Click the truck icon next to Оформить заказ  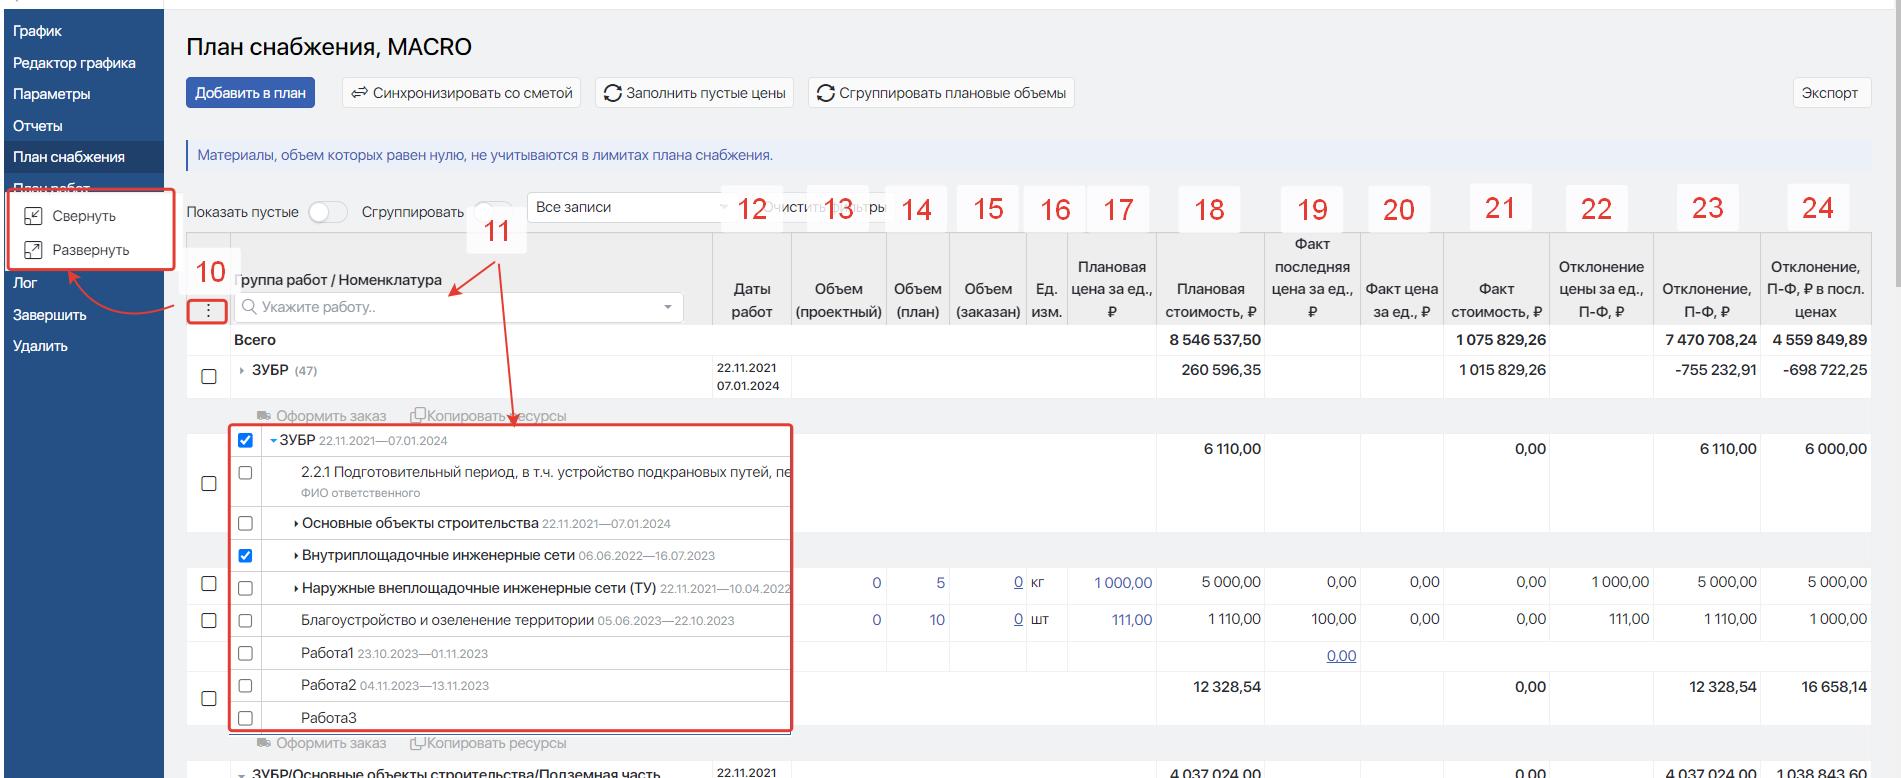point(264,415)
